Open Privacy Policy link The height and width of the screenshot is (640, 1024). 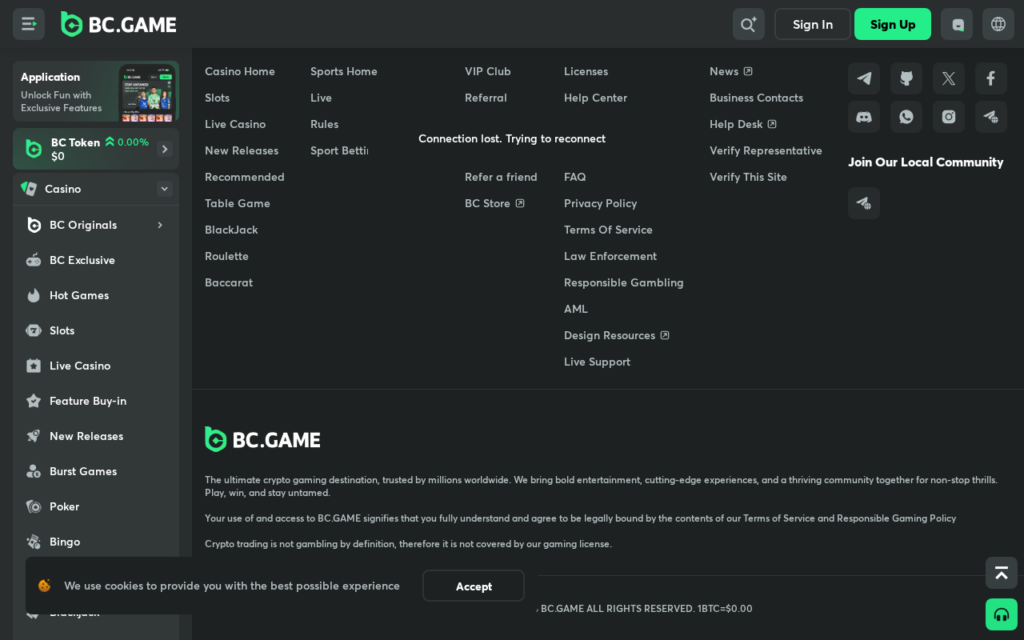(x=600, y=204)
